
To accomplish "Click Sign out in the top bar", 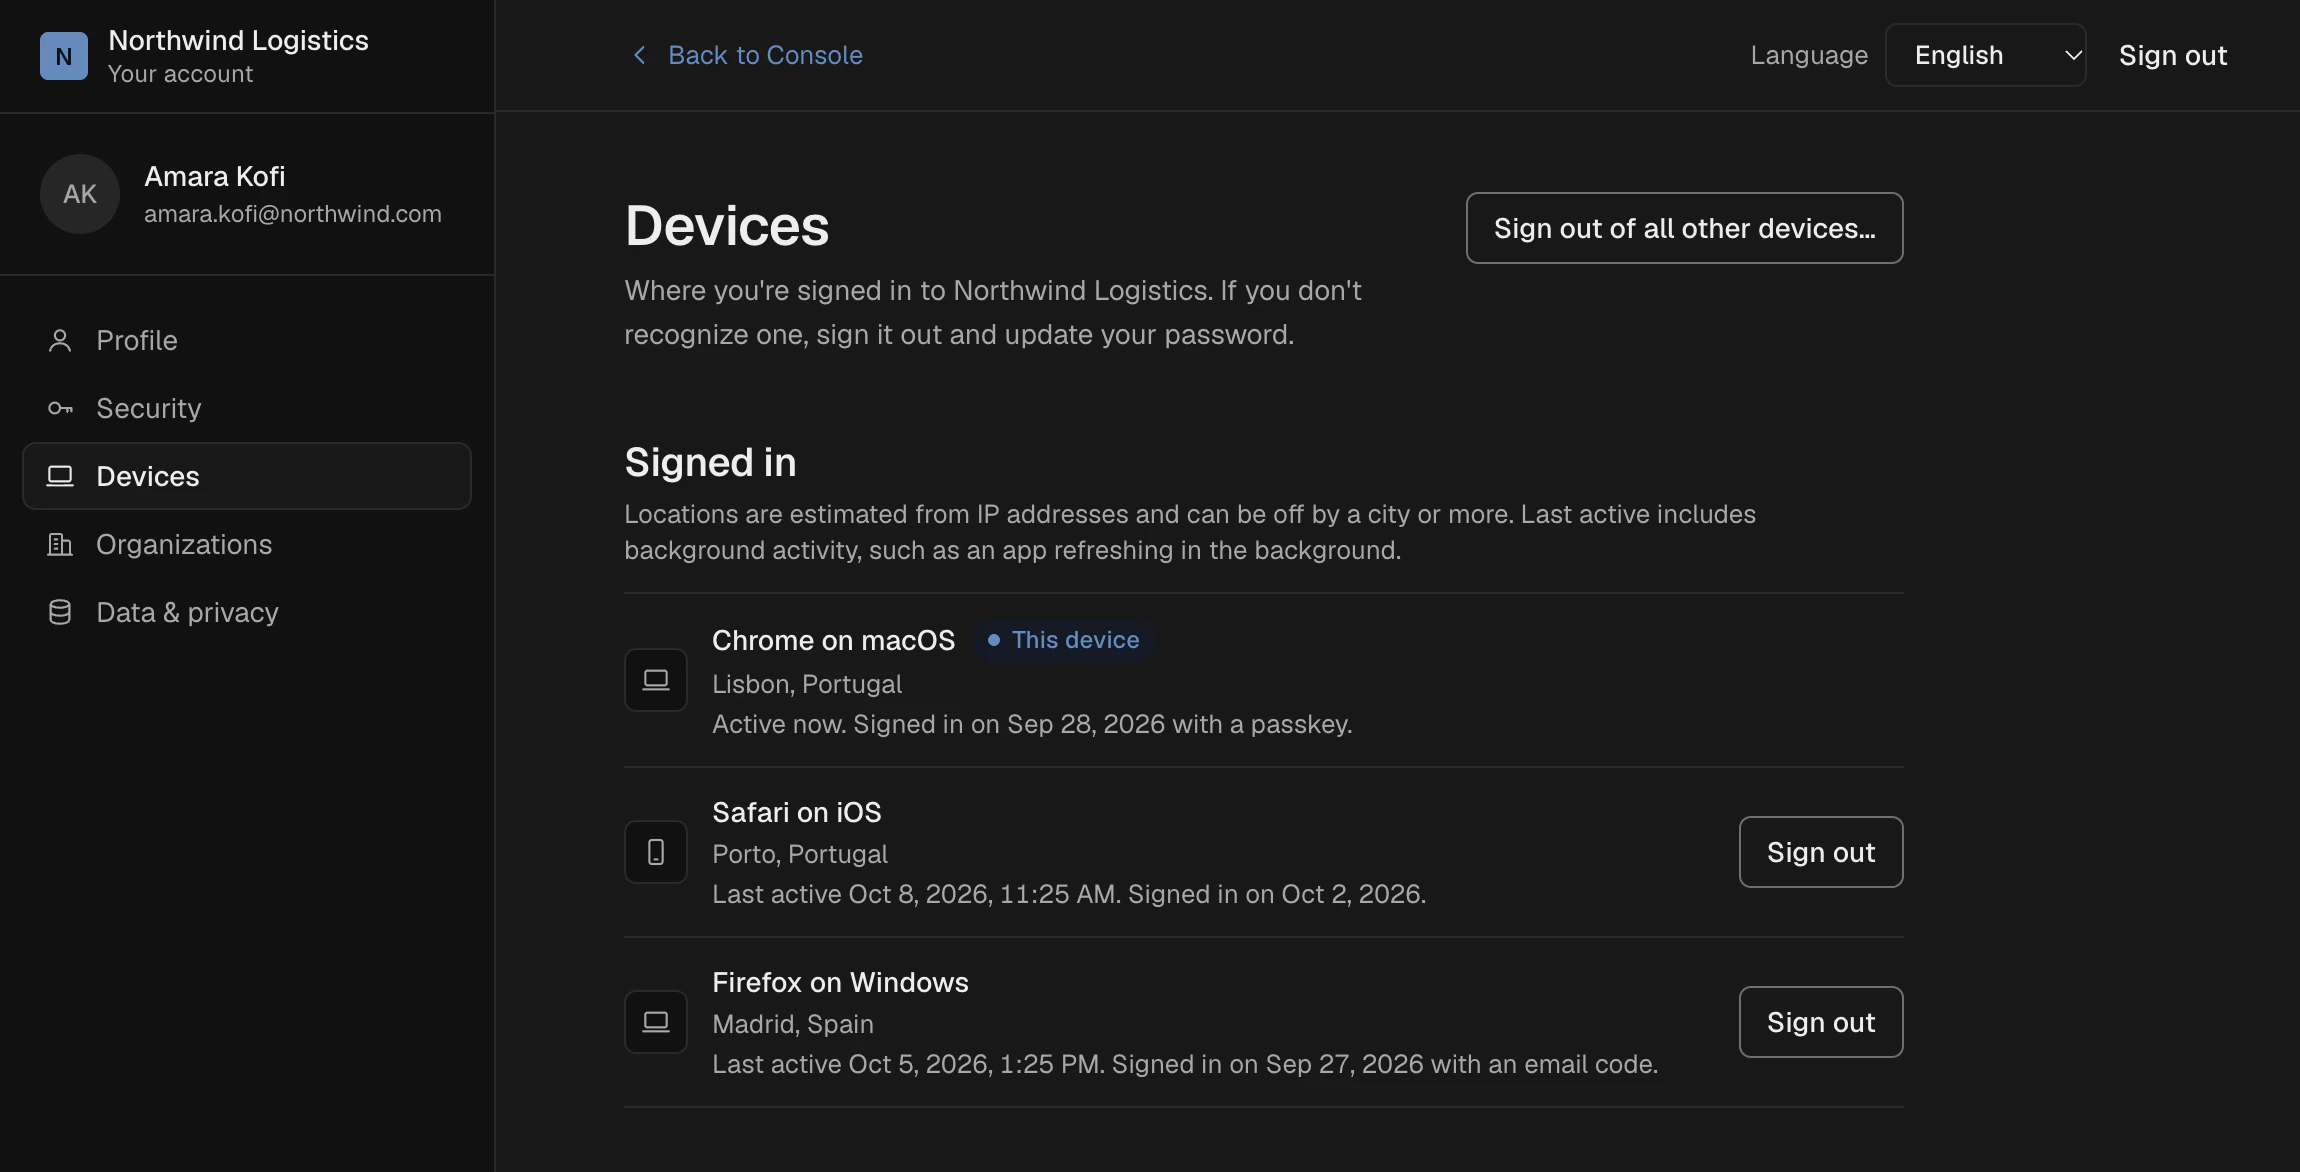I will click(2172, 55).
